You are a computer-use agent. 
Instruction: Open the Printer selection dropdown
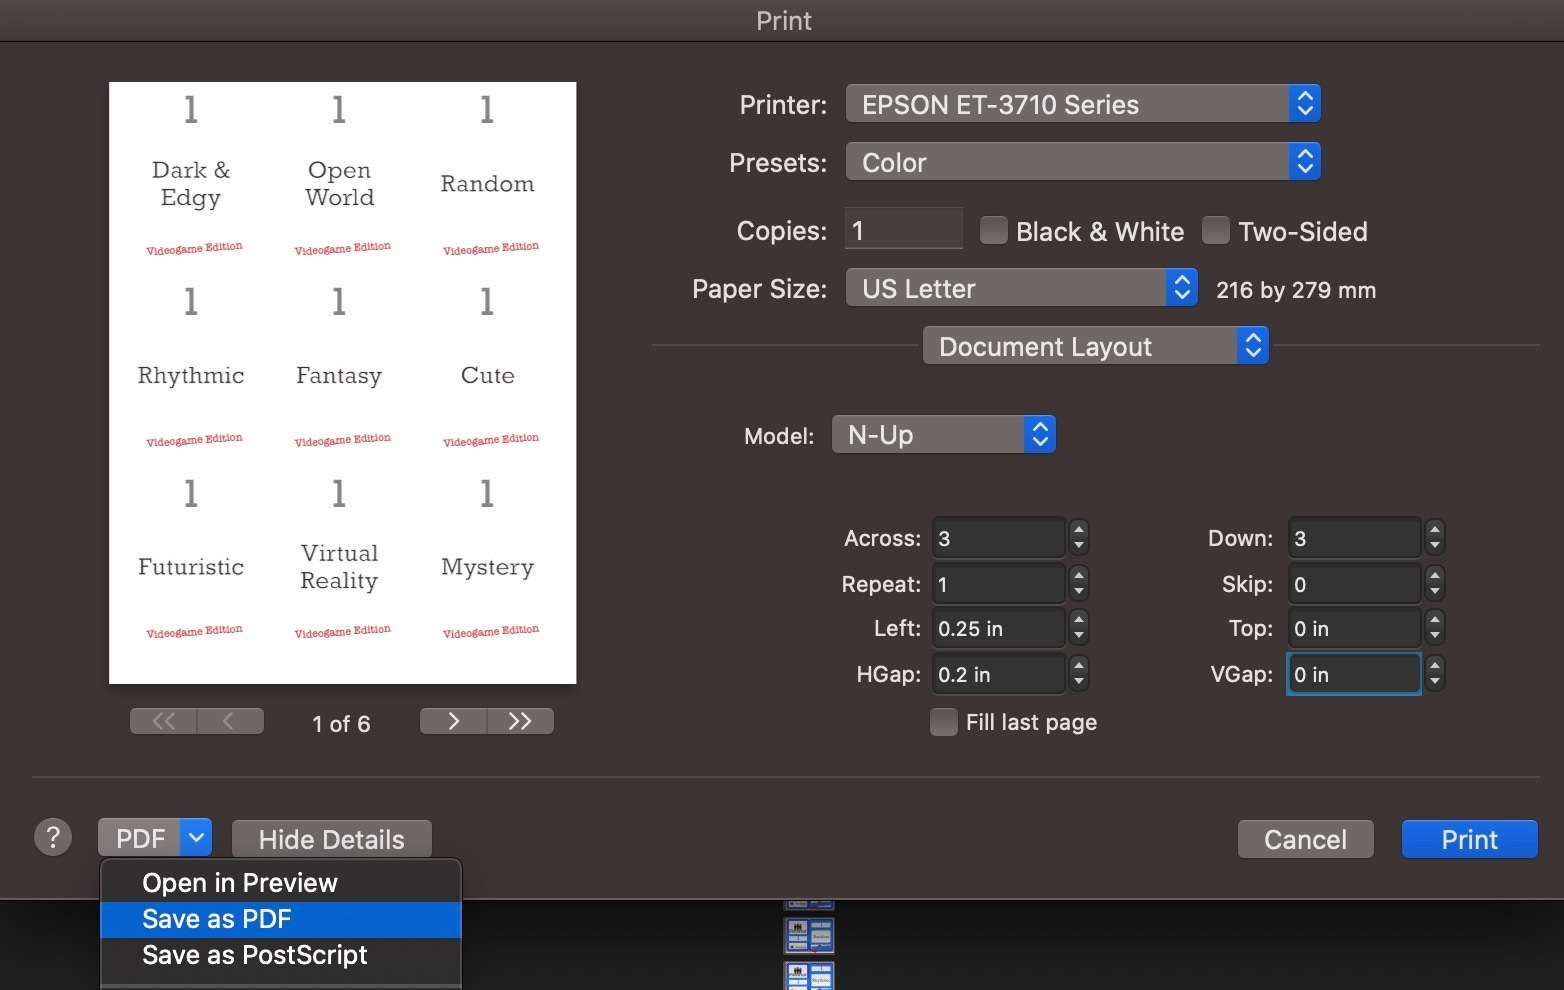point(1083,103)
